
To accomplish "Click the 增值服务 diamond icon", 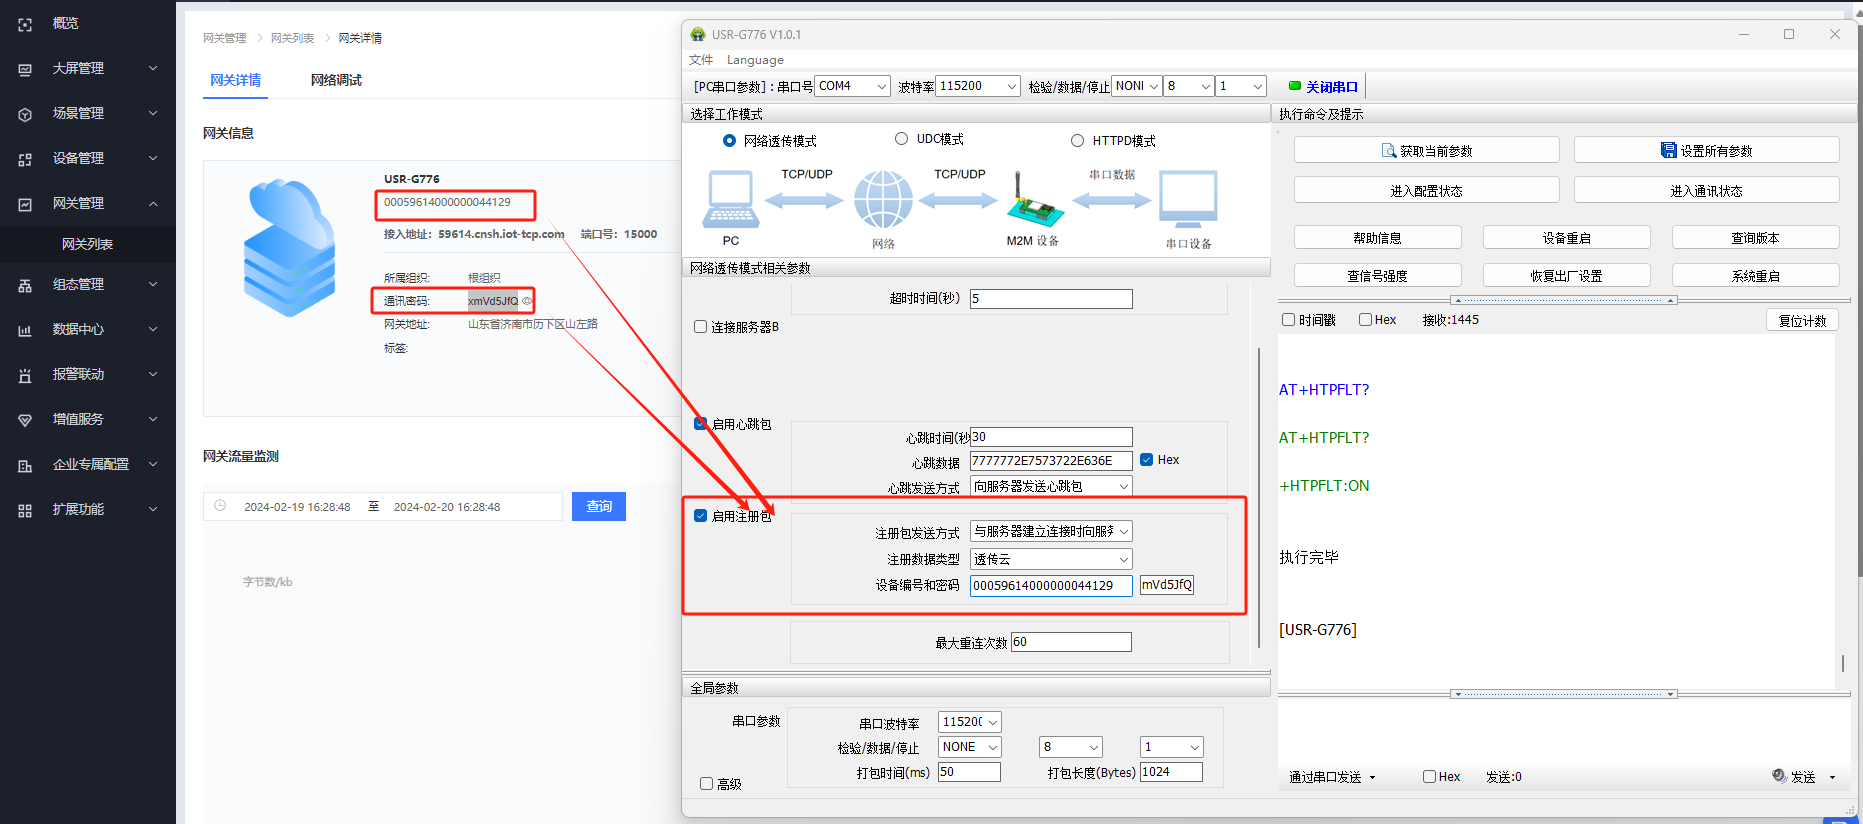I will [25, 420].
